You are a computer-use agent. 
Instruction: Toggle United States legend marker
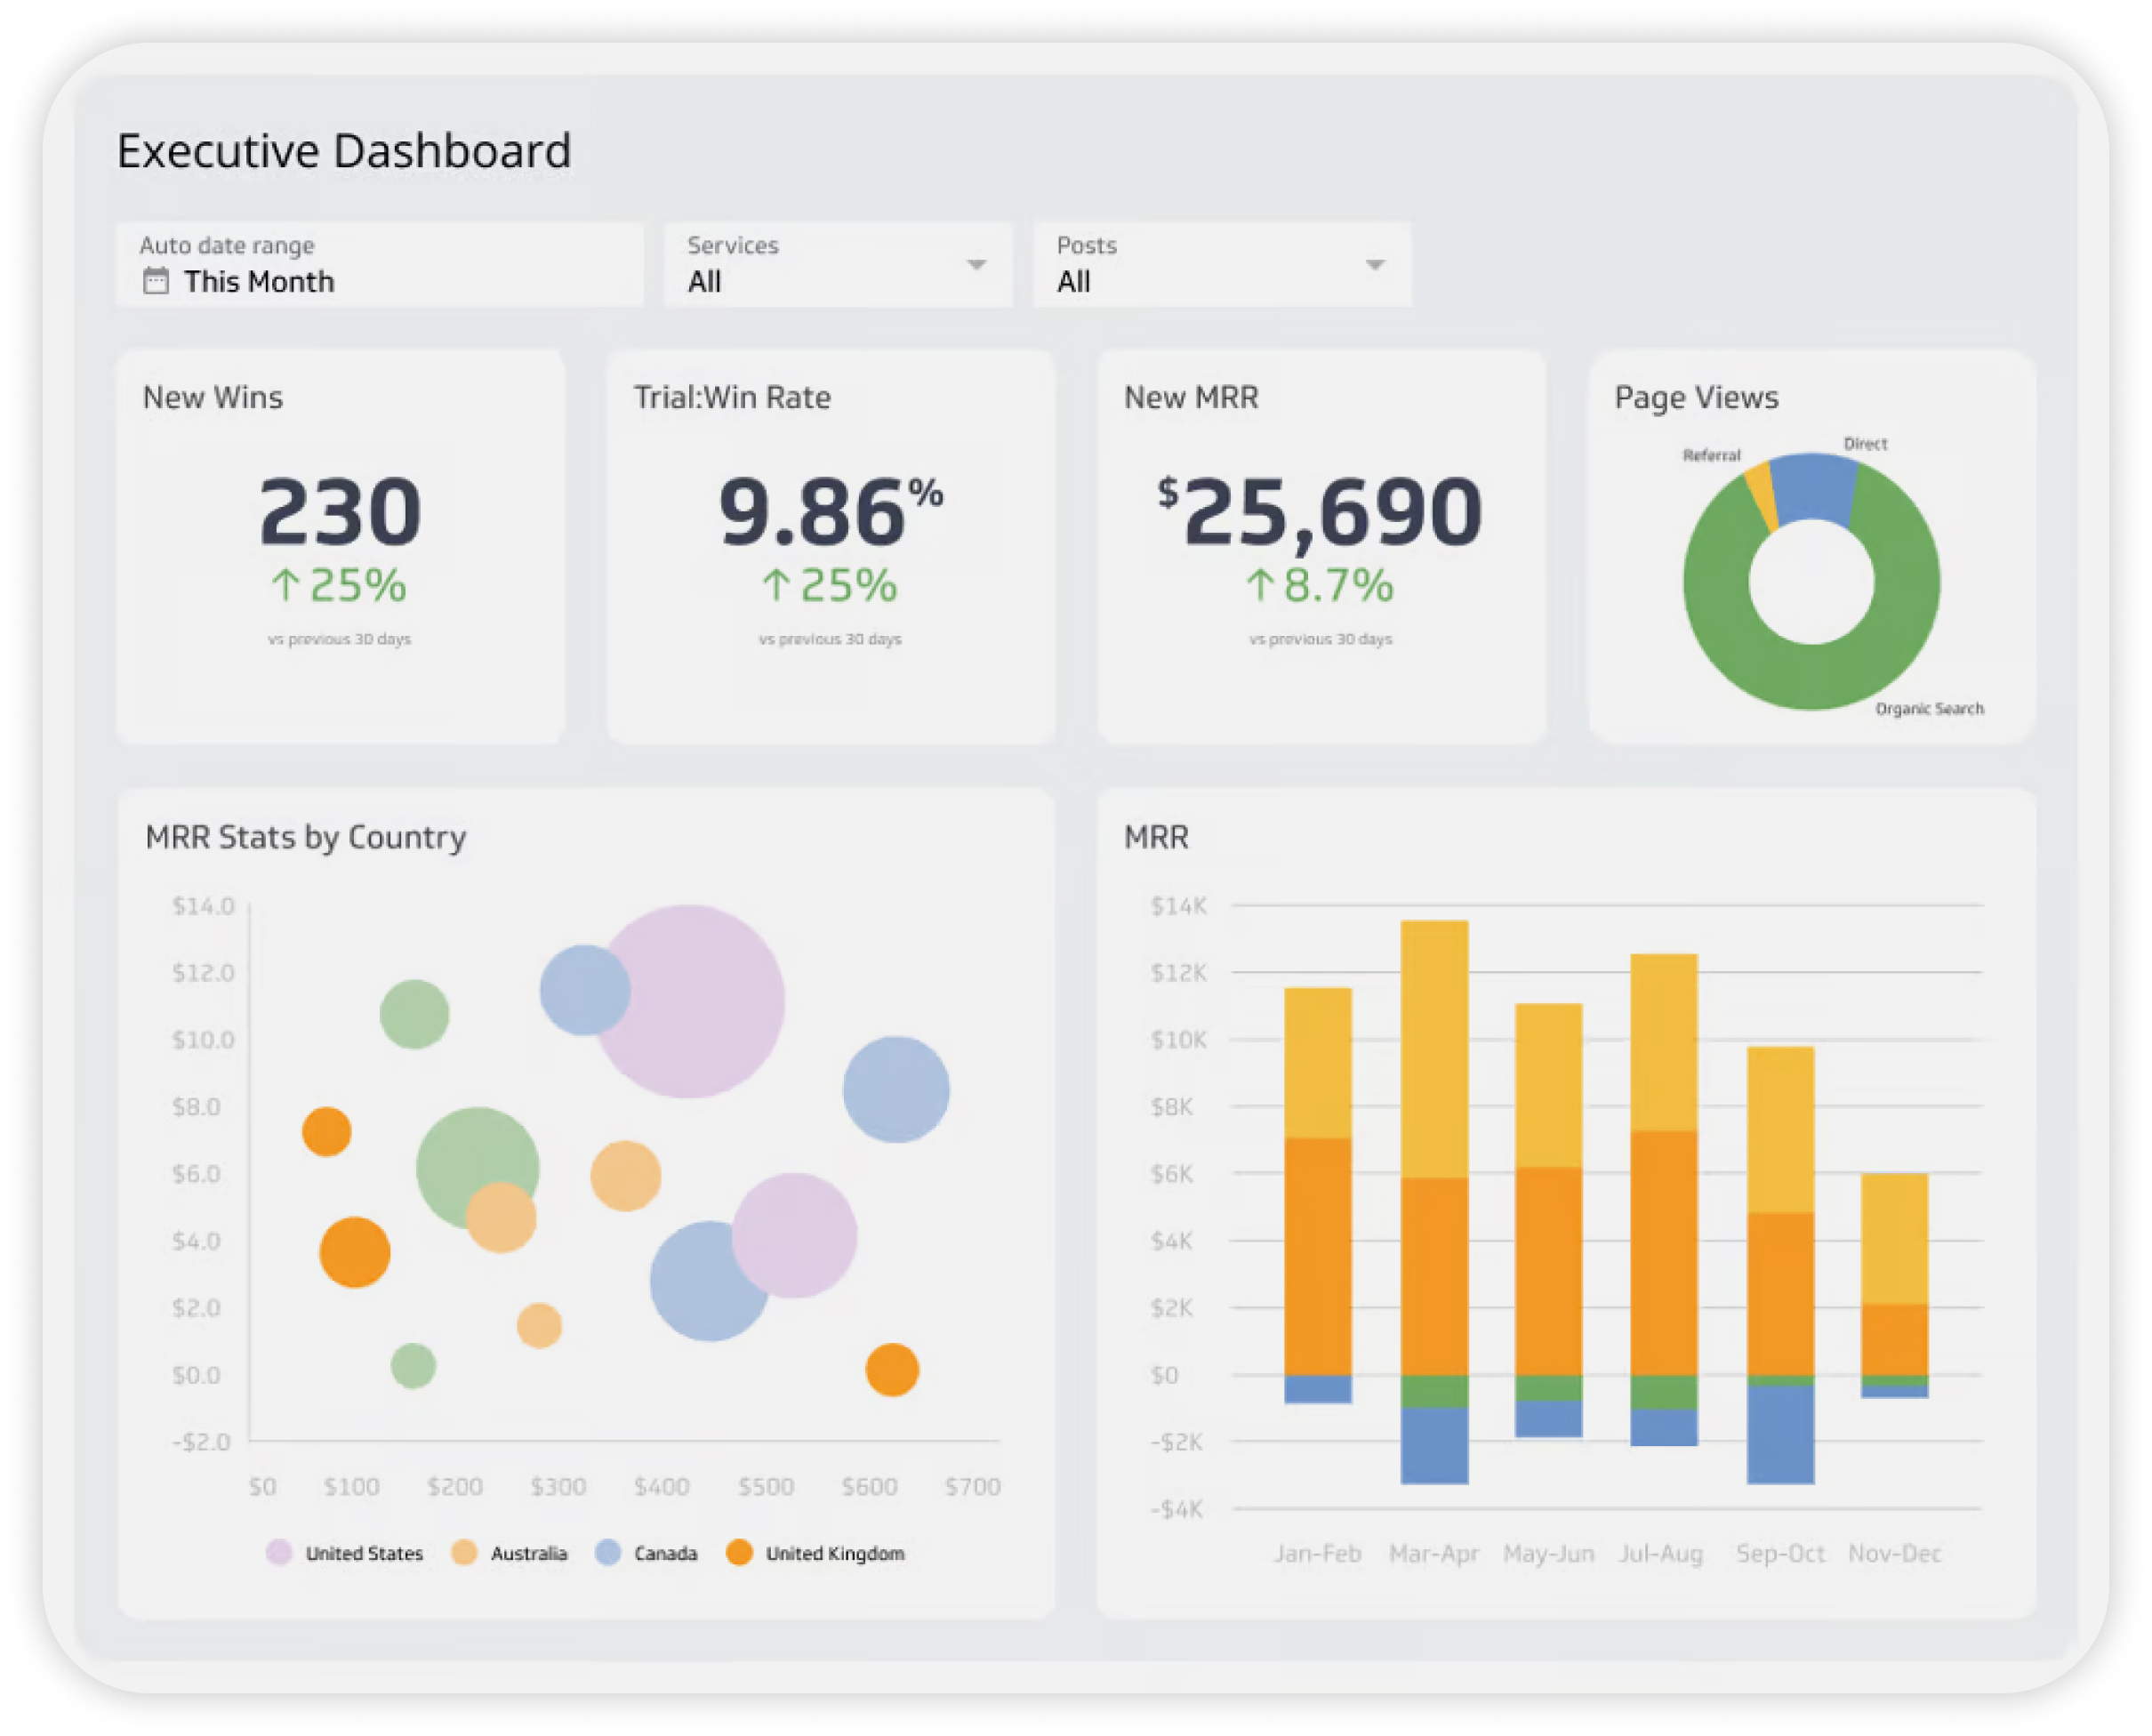(279, 1552)
